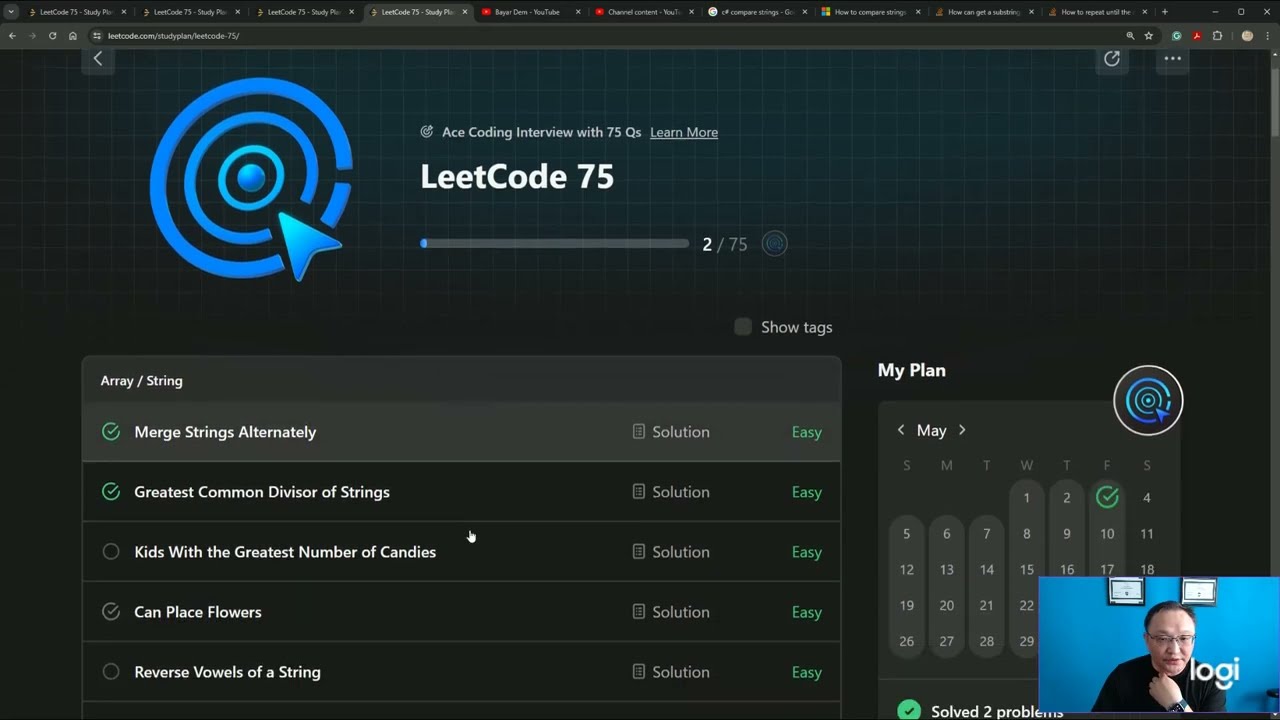This screenshot has width=1280, height=720.
Task: Toggle status circle for Merge Strings Alternately
Action: pos(111,432)
